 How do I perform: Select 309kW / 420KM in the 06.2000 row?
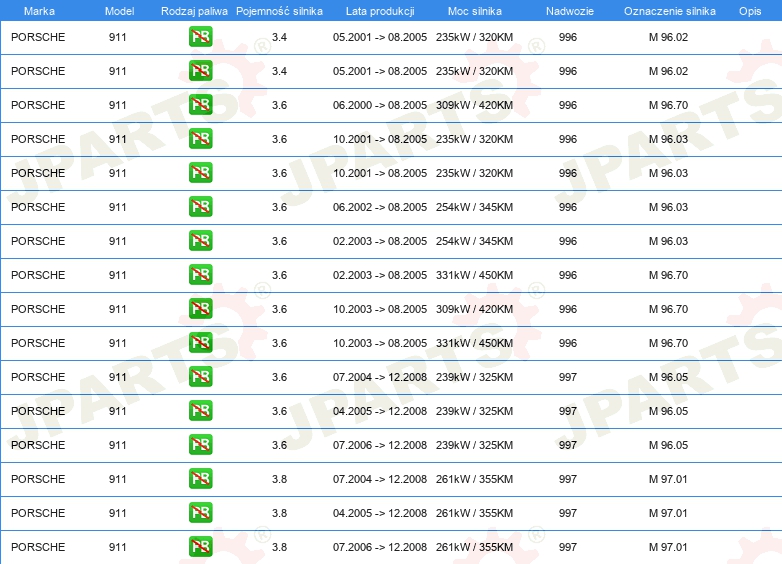coord(474,105)
